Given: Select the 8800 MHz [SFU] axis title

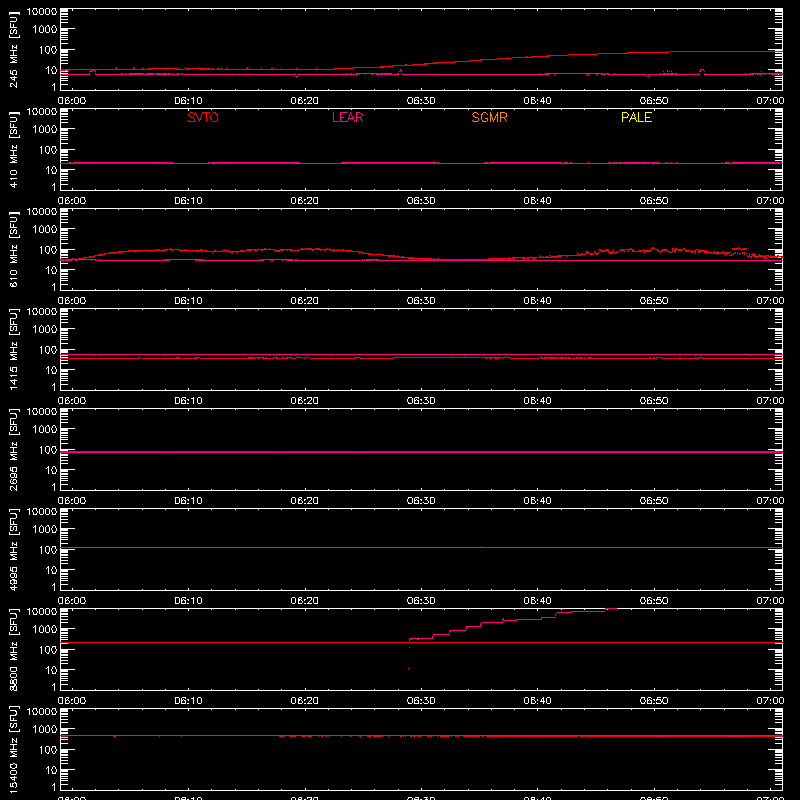Looking at the screenshot, I should click(x=14, y=649).
